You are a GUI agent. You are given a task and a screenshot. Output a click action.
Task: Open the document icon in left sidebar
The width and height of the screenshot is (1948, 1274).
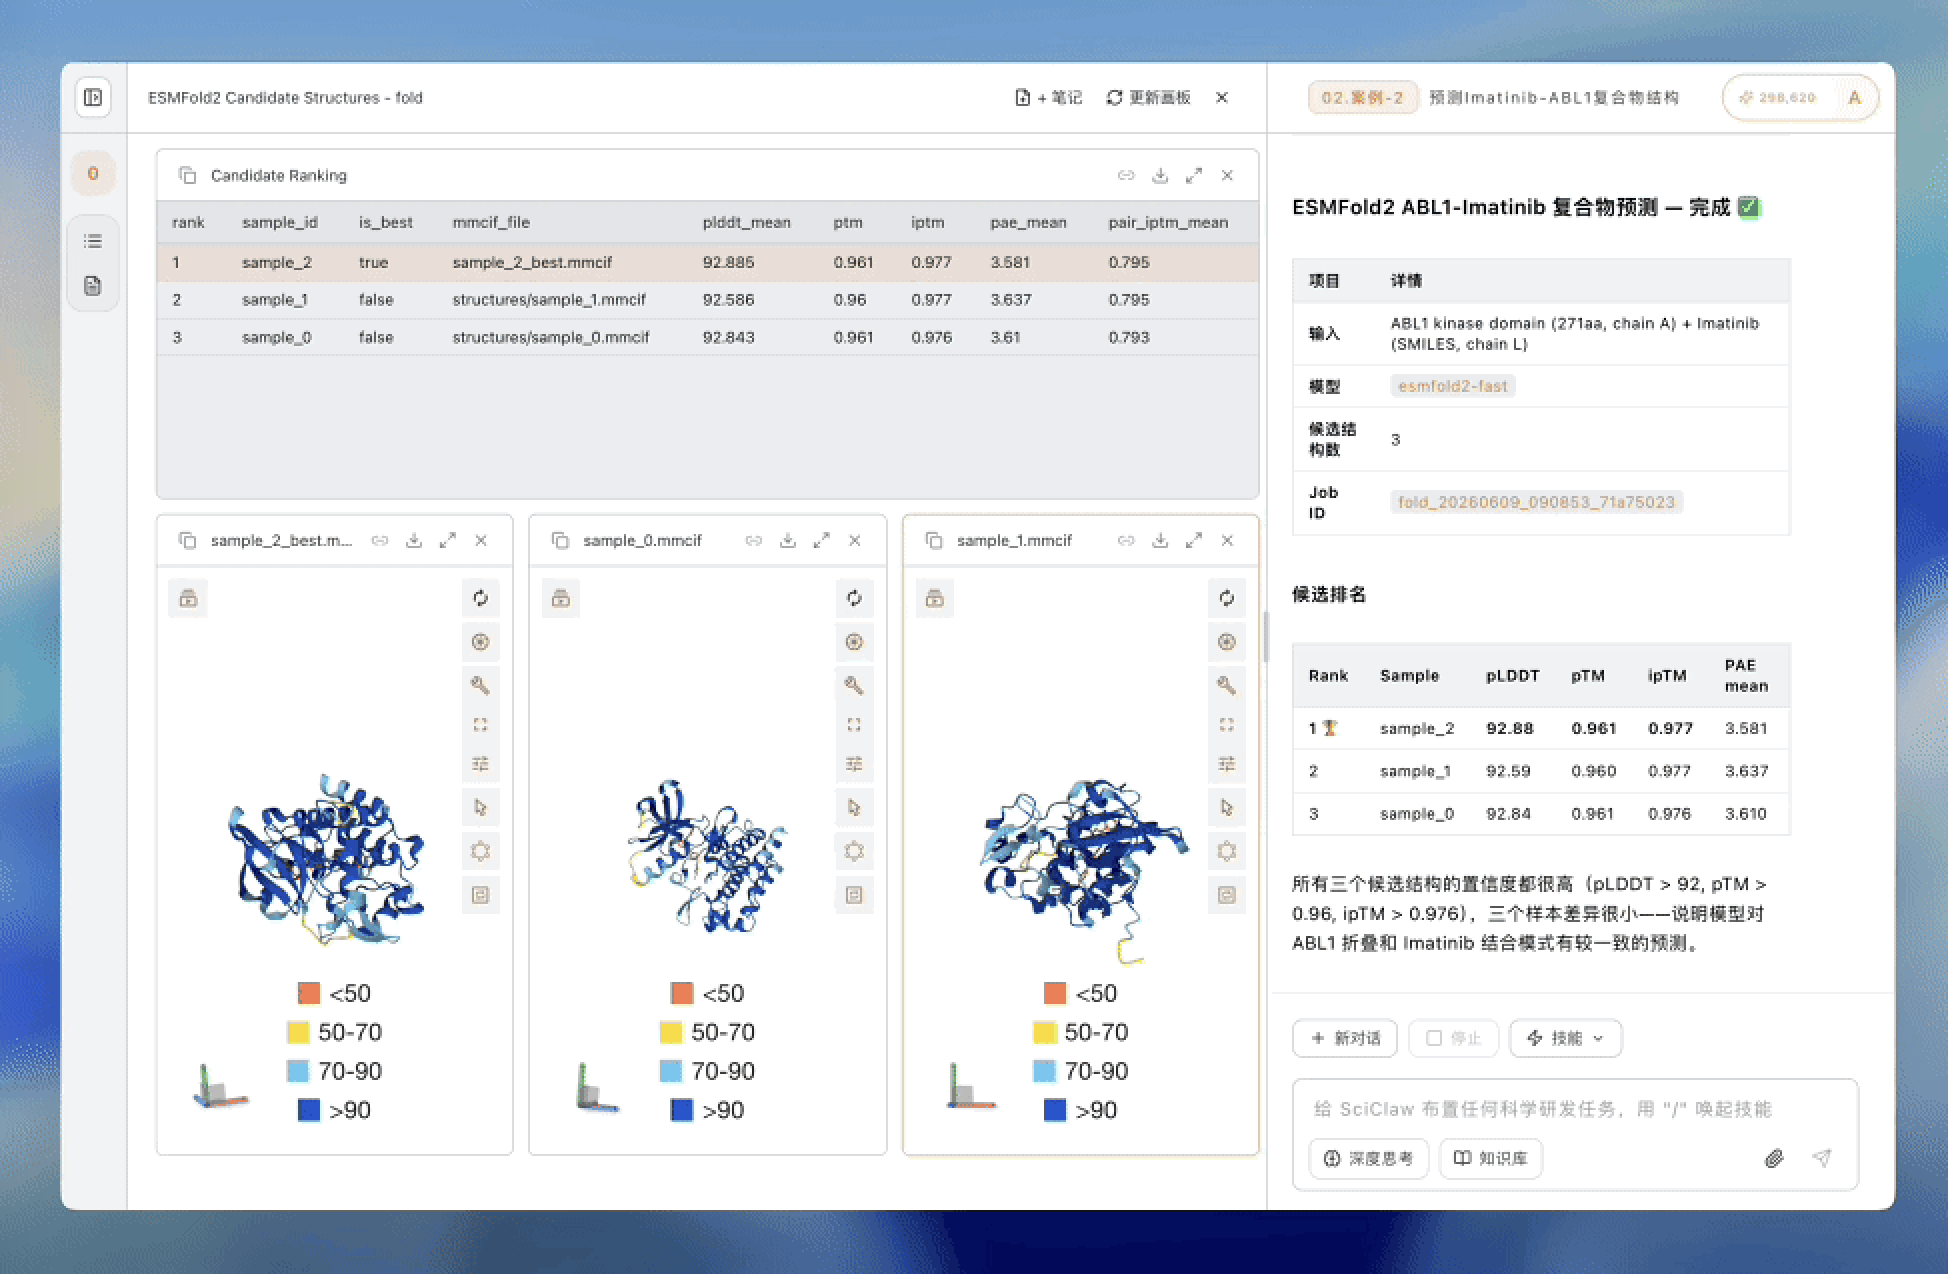point(93,286)
